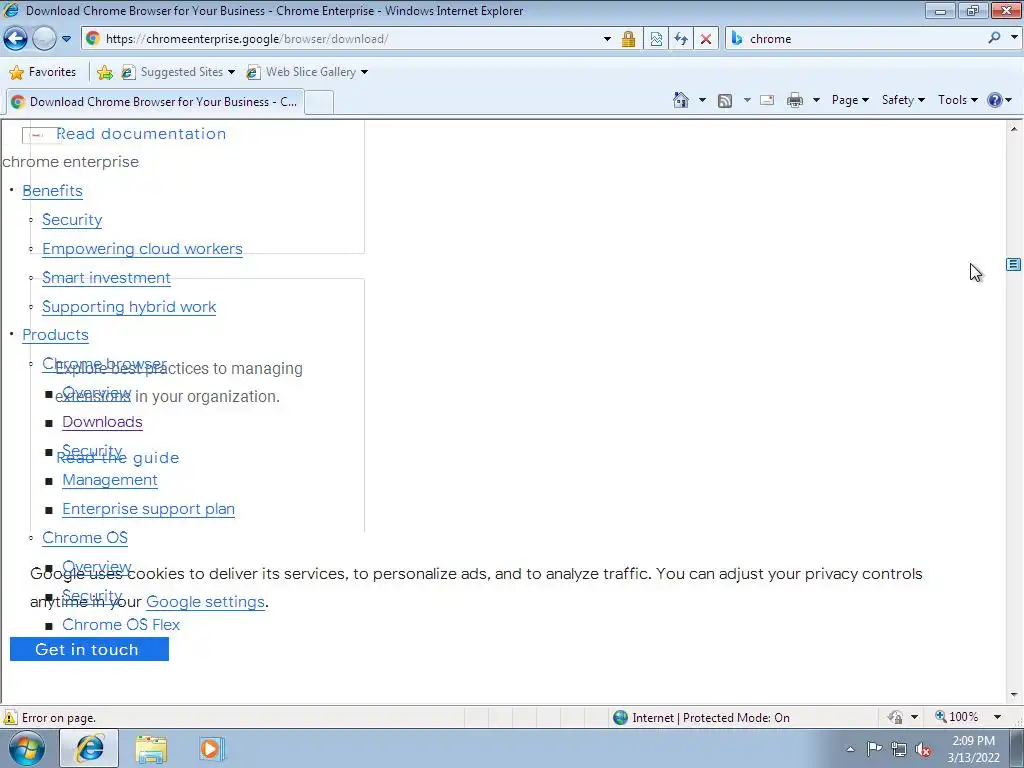
Task: Open the Empowering cloud workers link
Action: pos(142,249)
